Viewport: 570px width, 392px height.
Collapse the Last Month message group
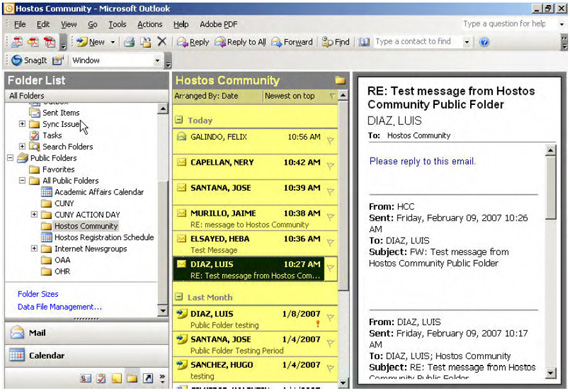pyautogui.click(x=178, y=297)
